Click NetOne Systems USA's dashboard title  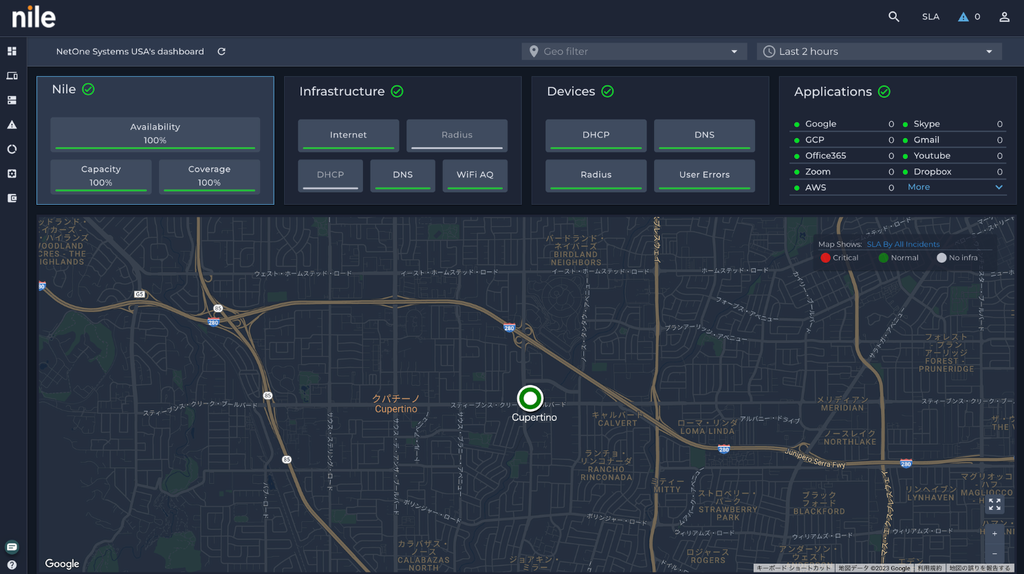point(130,52)
